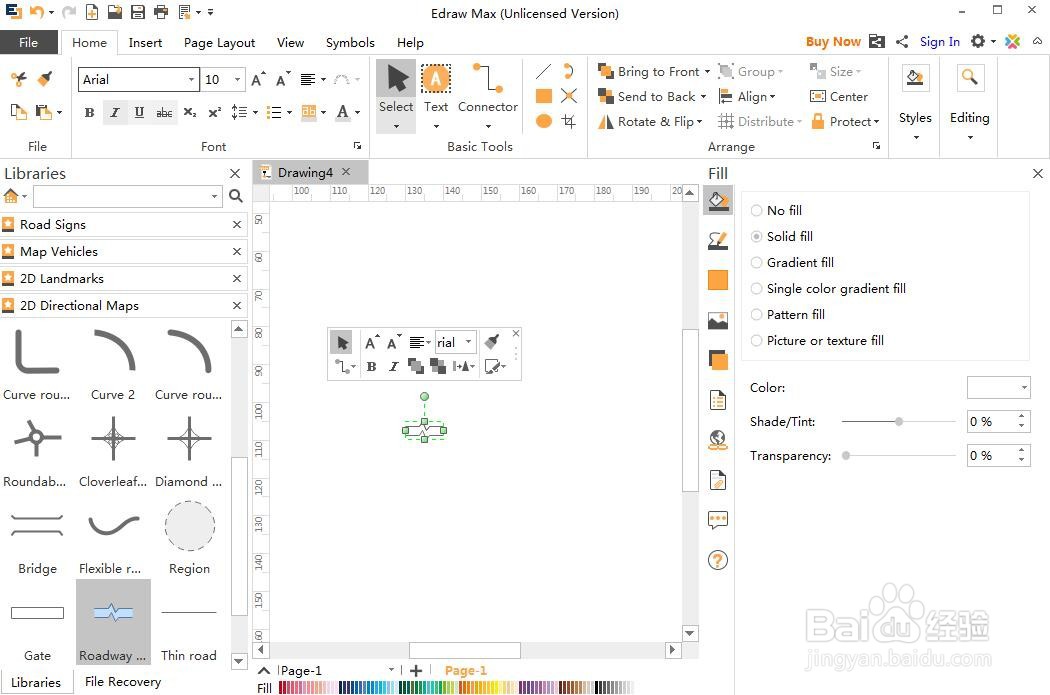Viewport: 1050px width, 695px height.
Task: Switch to the Page Layout tab
Action: coord(220,42)
